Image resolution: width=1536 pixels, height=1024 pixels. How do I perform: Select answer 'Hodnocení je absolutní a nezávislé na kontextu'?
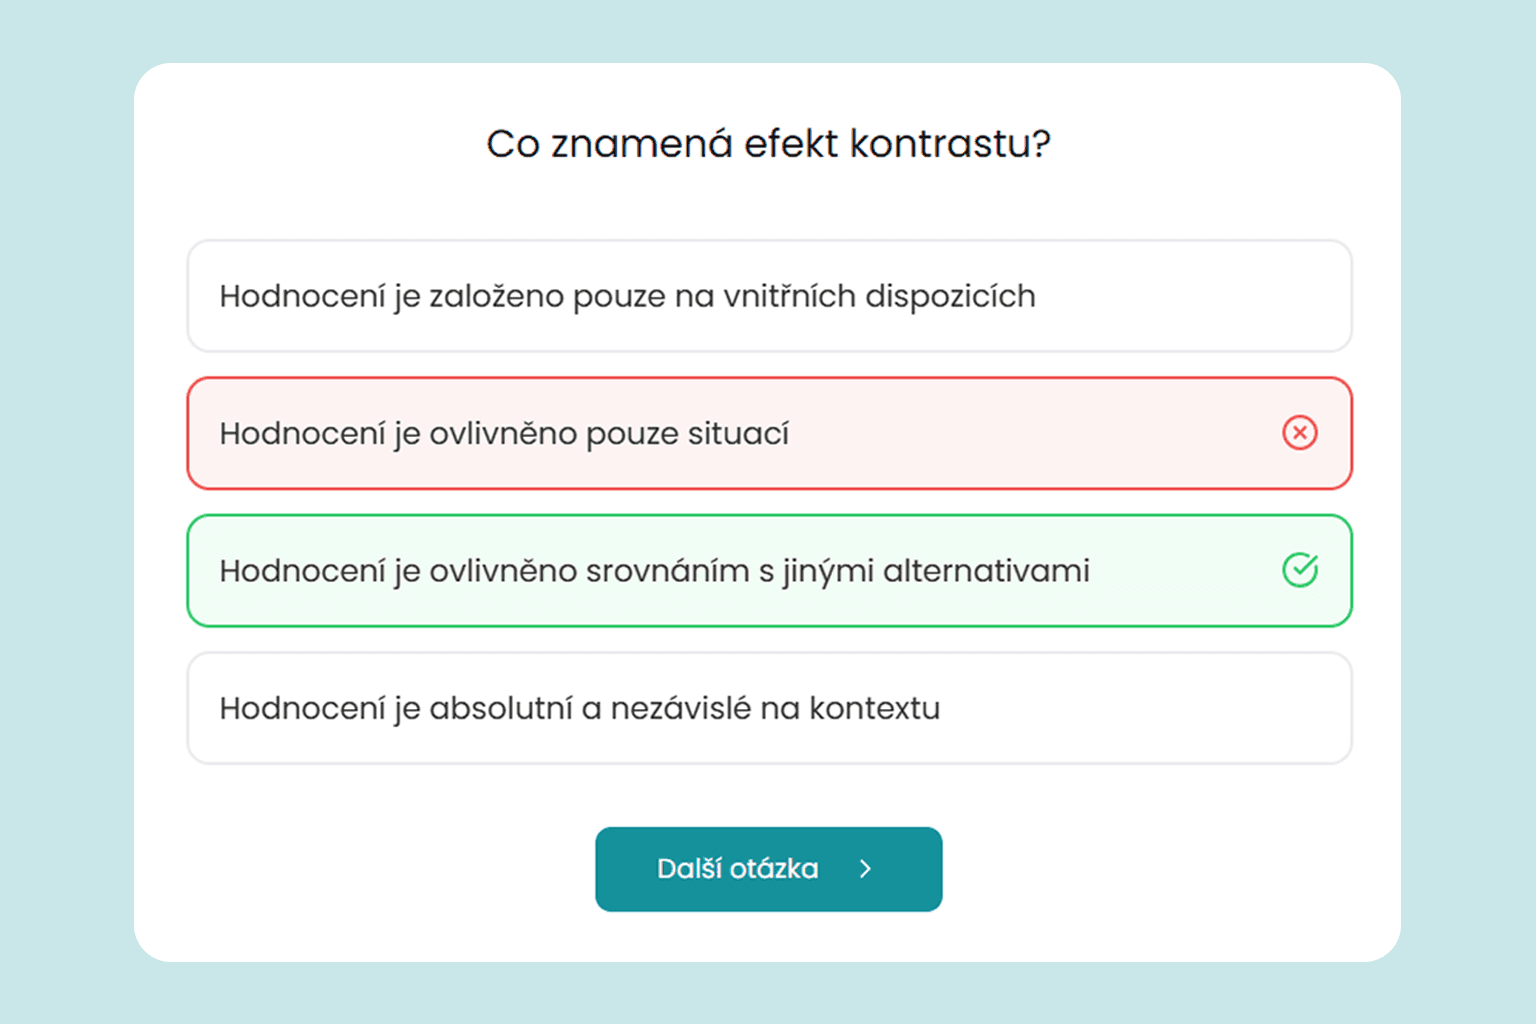[700, 708]
